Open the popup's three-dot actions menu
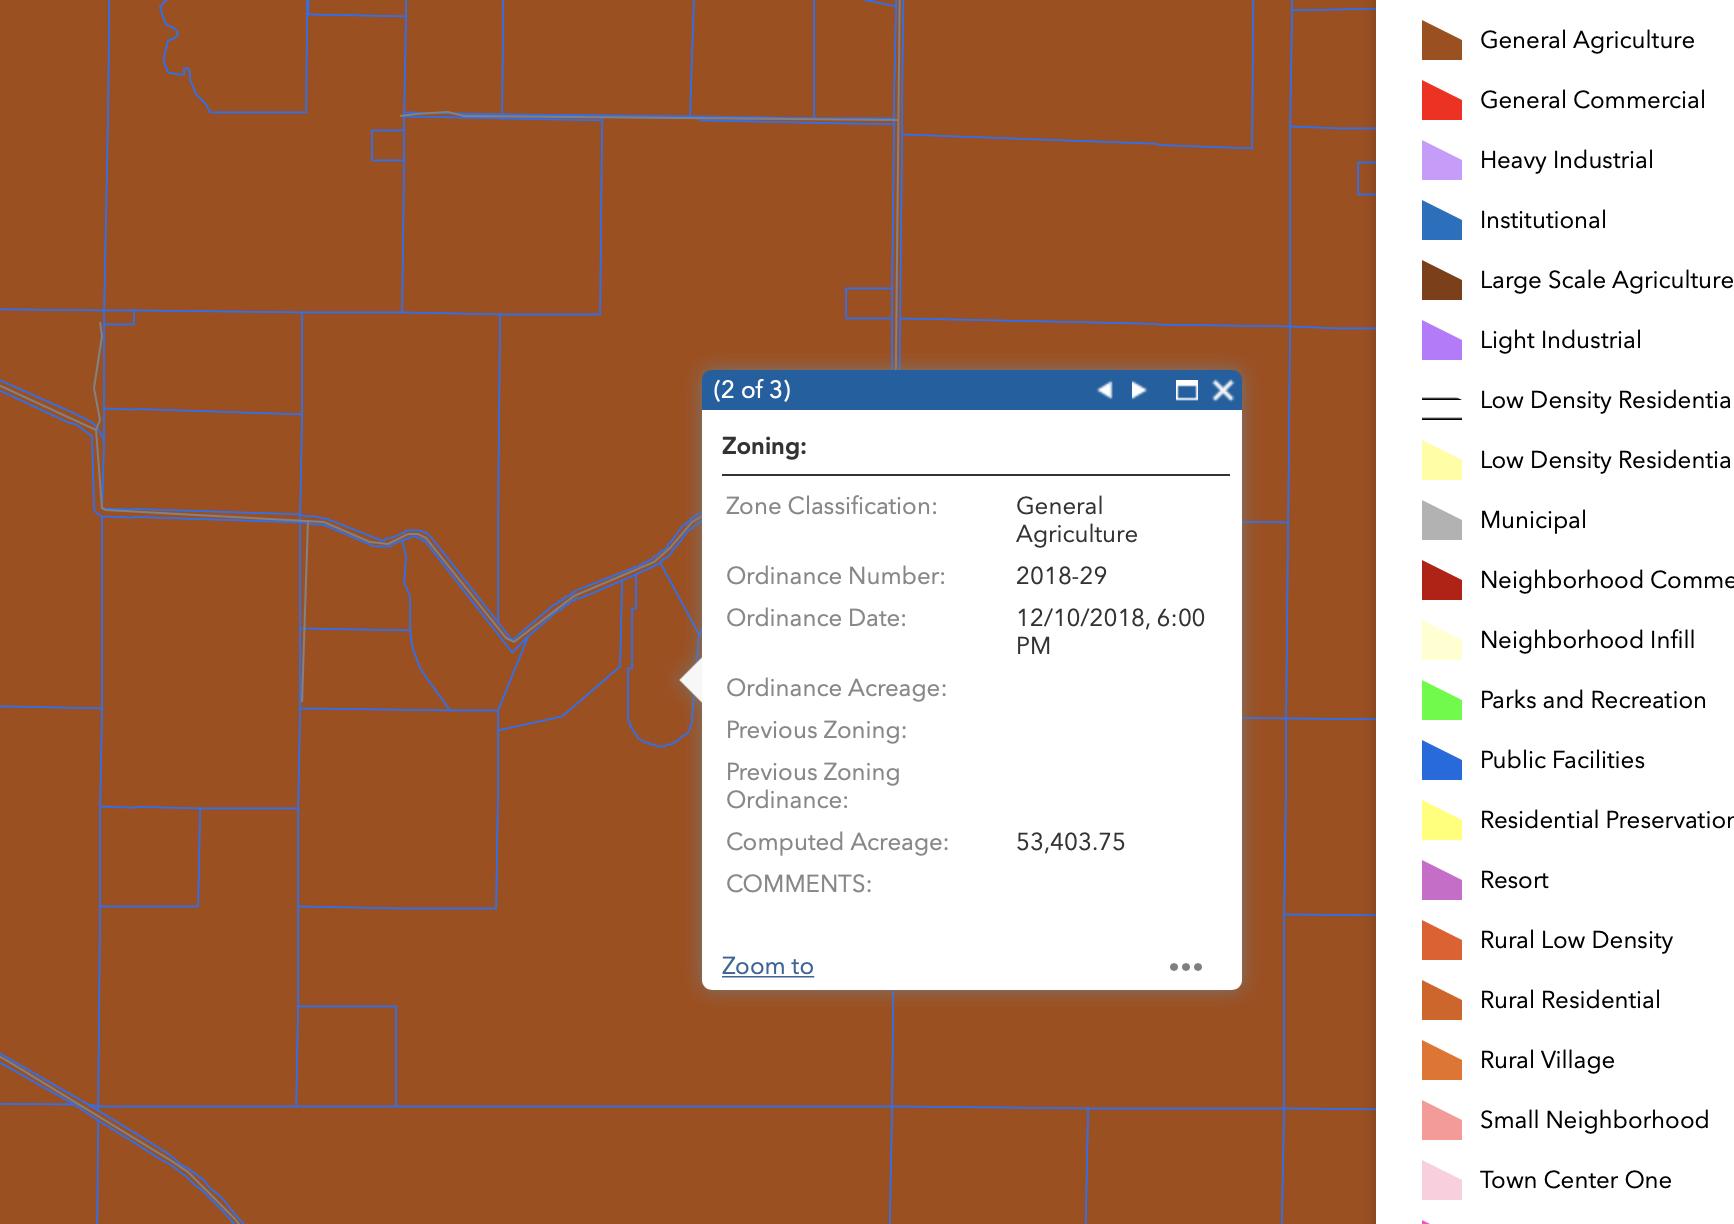The width and height of the screenshot is (1734, 1224). (1185, 967)
